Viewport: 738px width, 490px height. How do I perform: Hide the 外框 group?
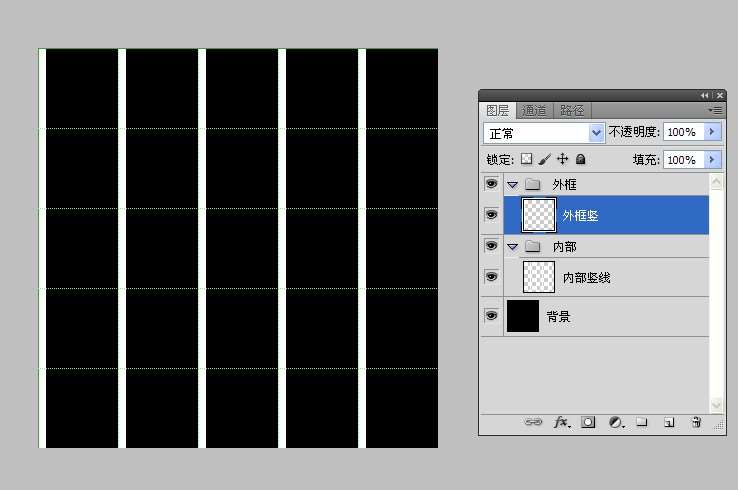click(491, 184)
